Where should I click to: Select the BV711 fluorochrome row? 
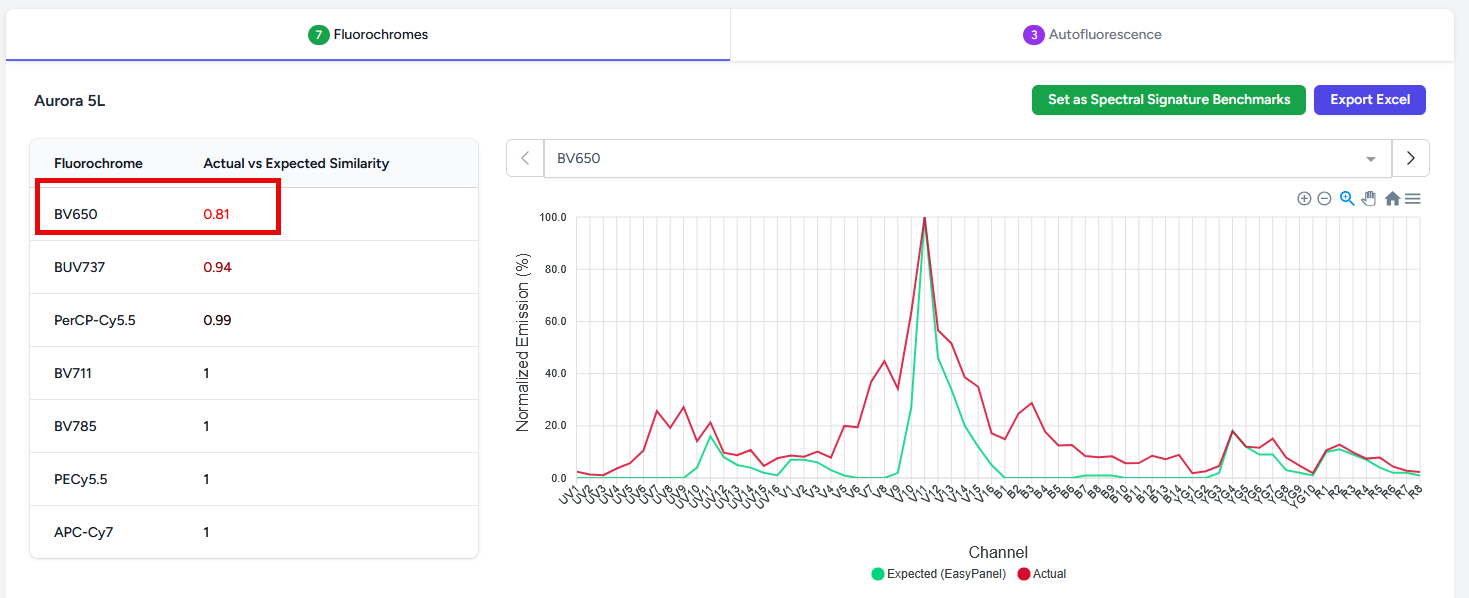point(254,373)
